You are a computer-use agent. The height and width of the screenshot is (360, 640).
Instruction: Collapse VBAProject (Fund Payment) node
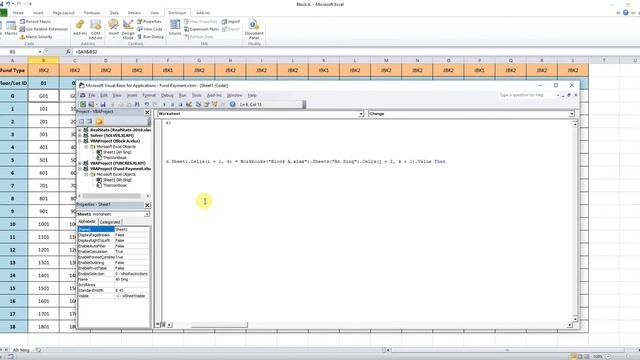pos(80,169)
